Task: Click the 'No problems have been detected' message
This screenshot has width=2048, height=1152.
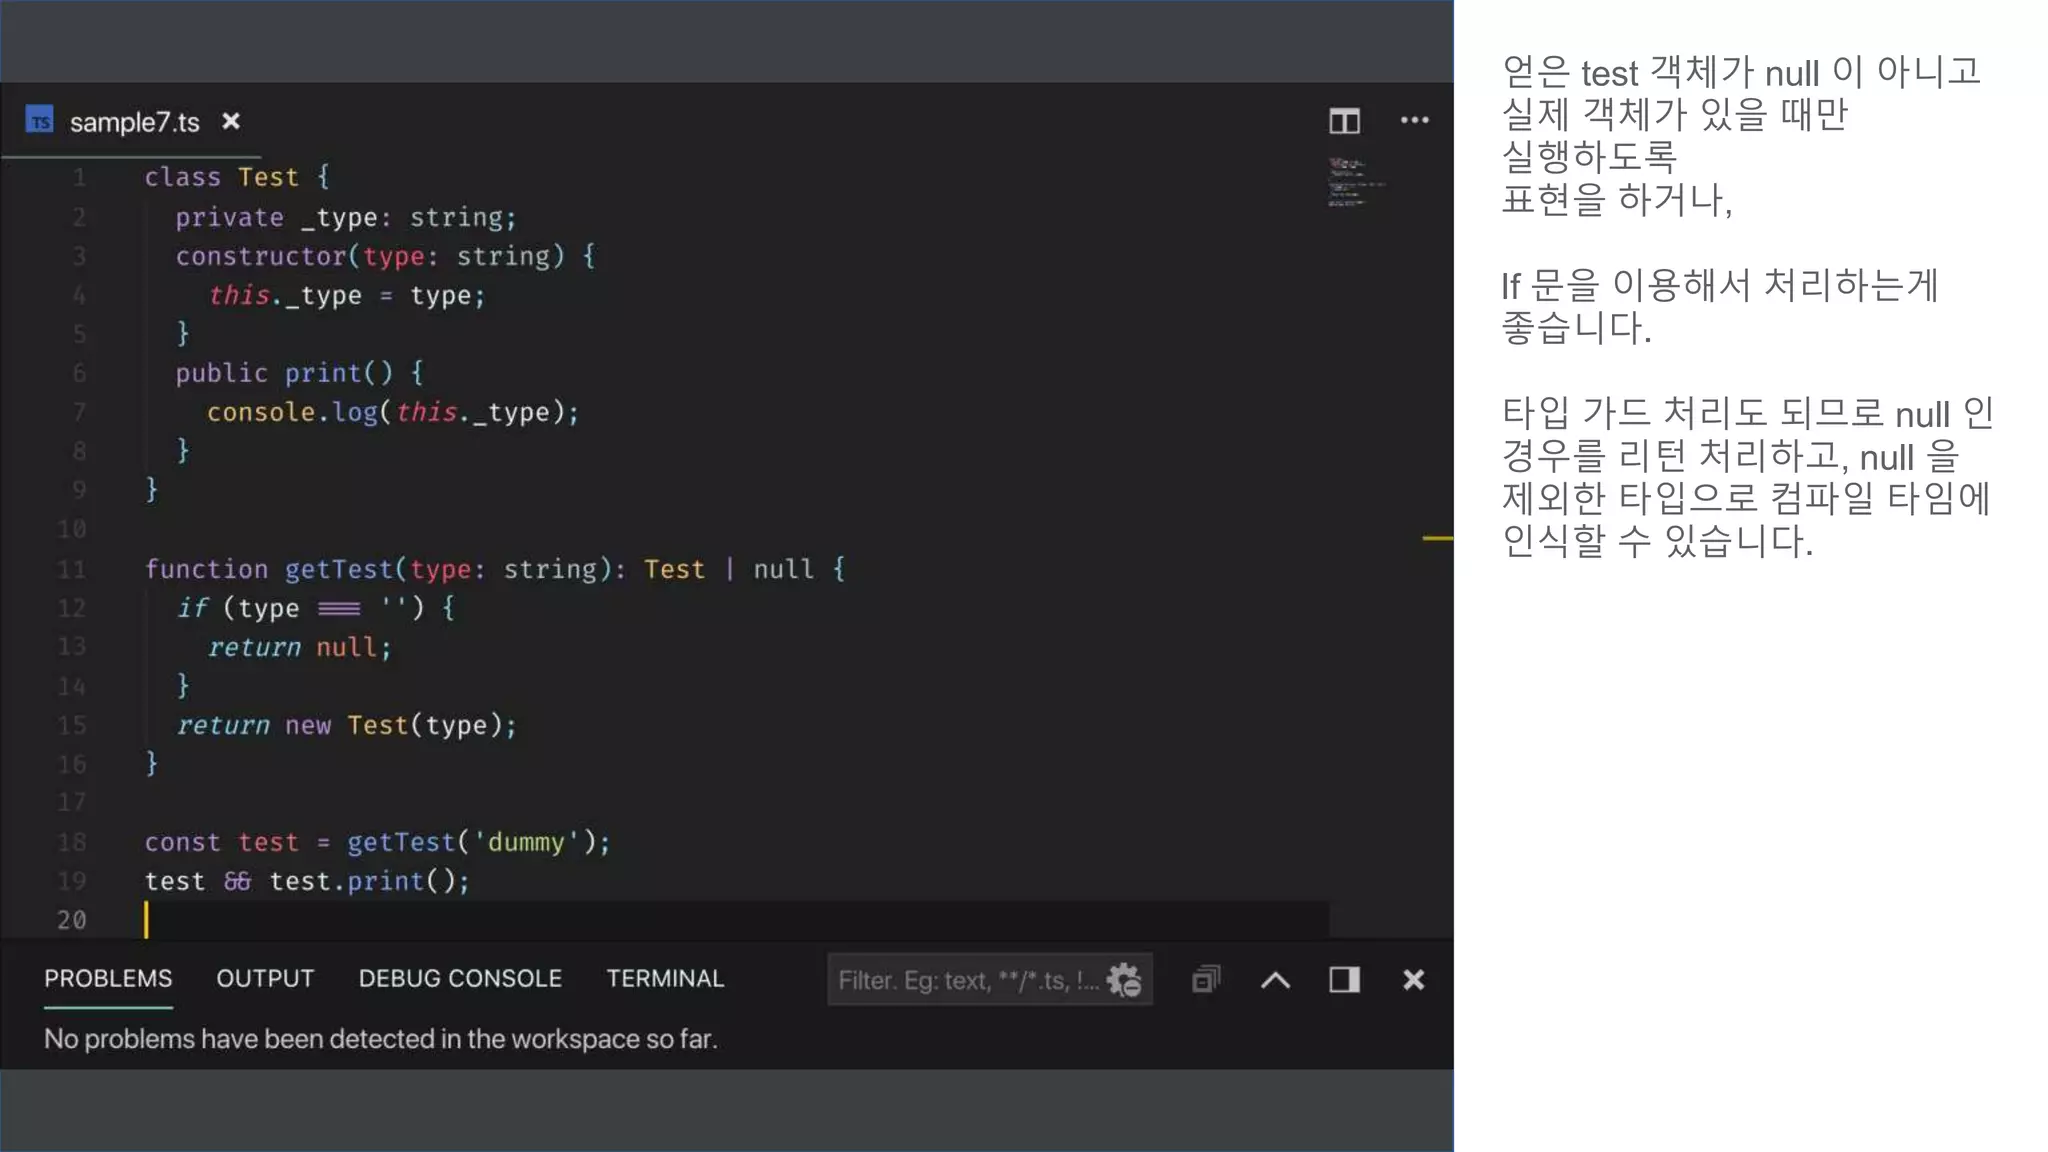Action: coord(380,1039)
